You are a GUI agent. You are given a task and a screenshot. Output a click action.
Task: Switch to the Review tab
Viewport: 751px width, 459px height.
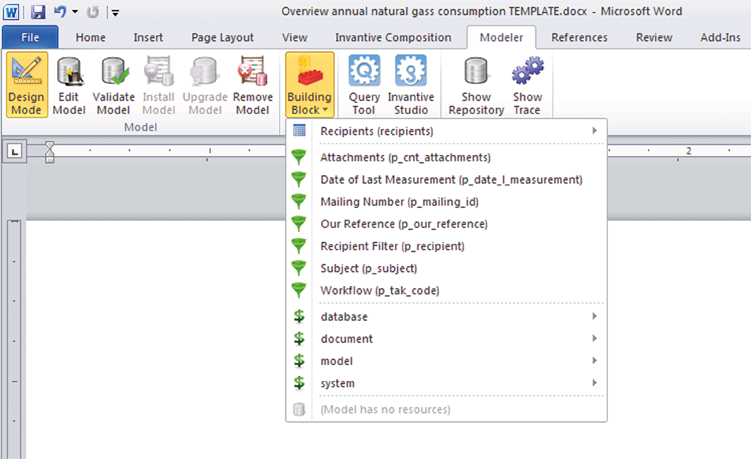pos(654,37)
